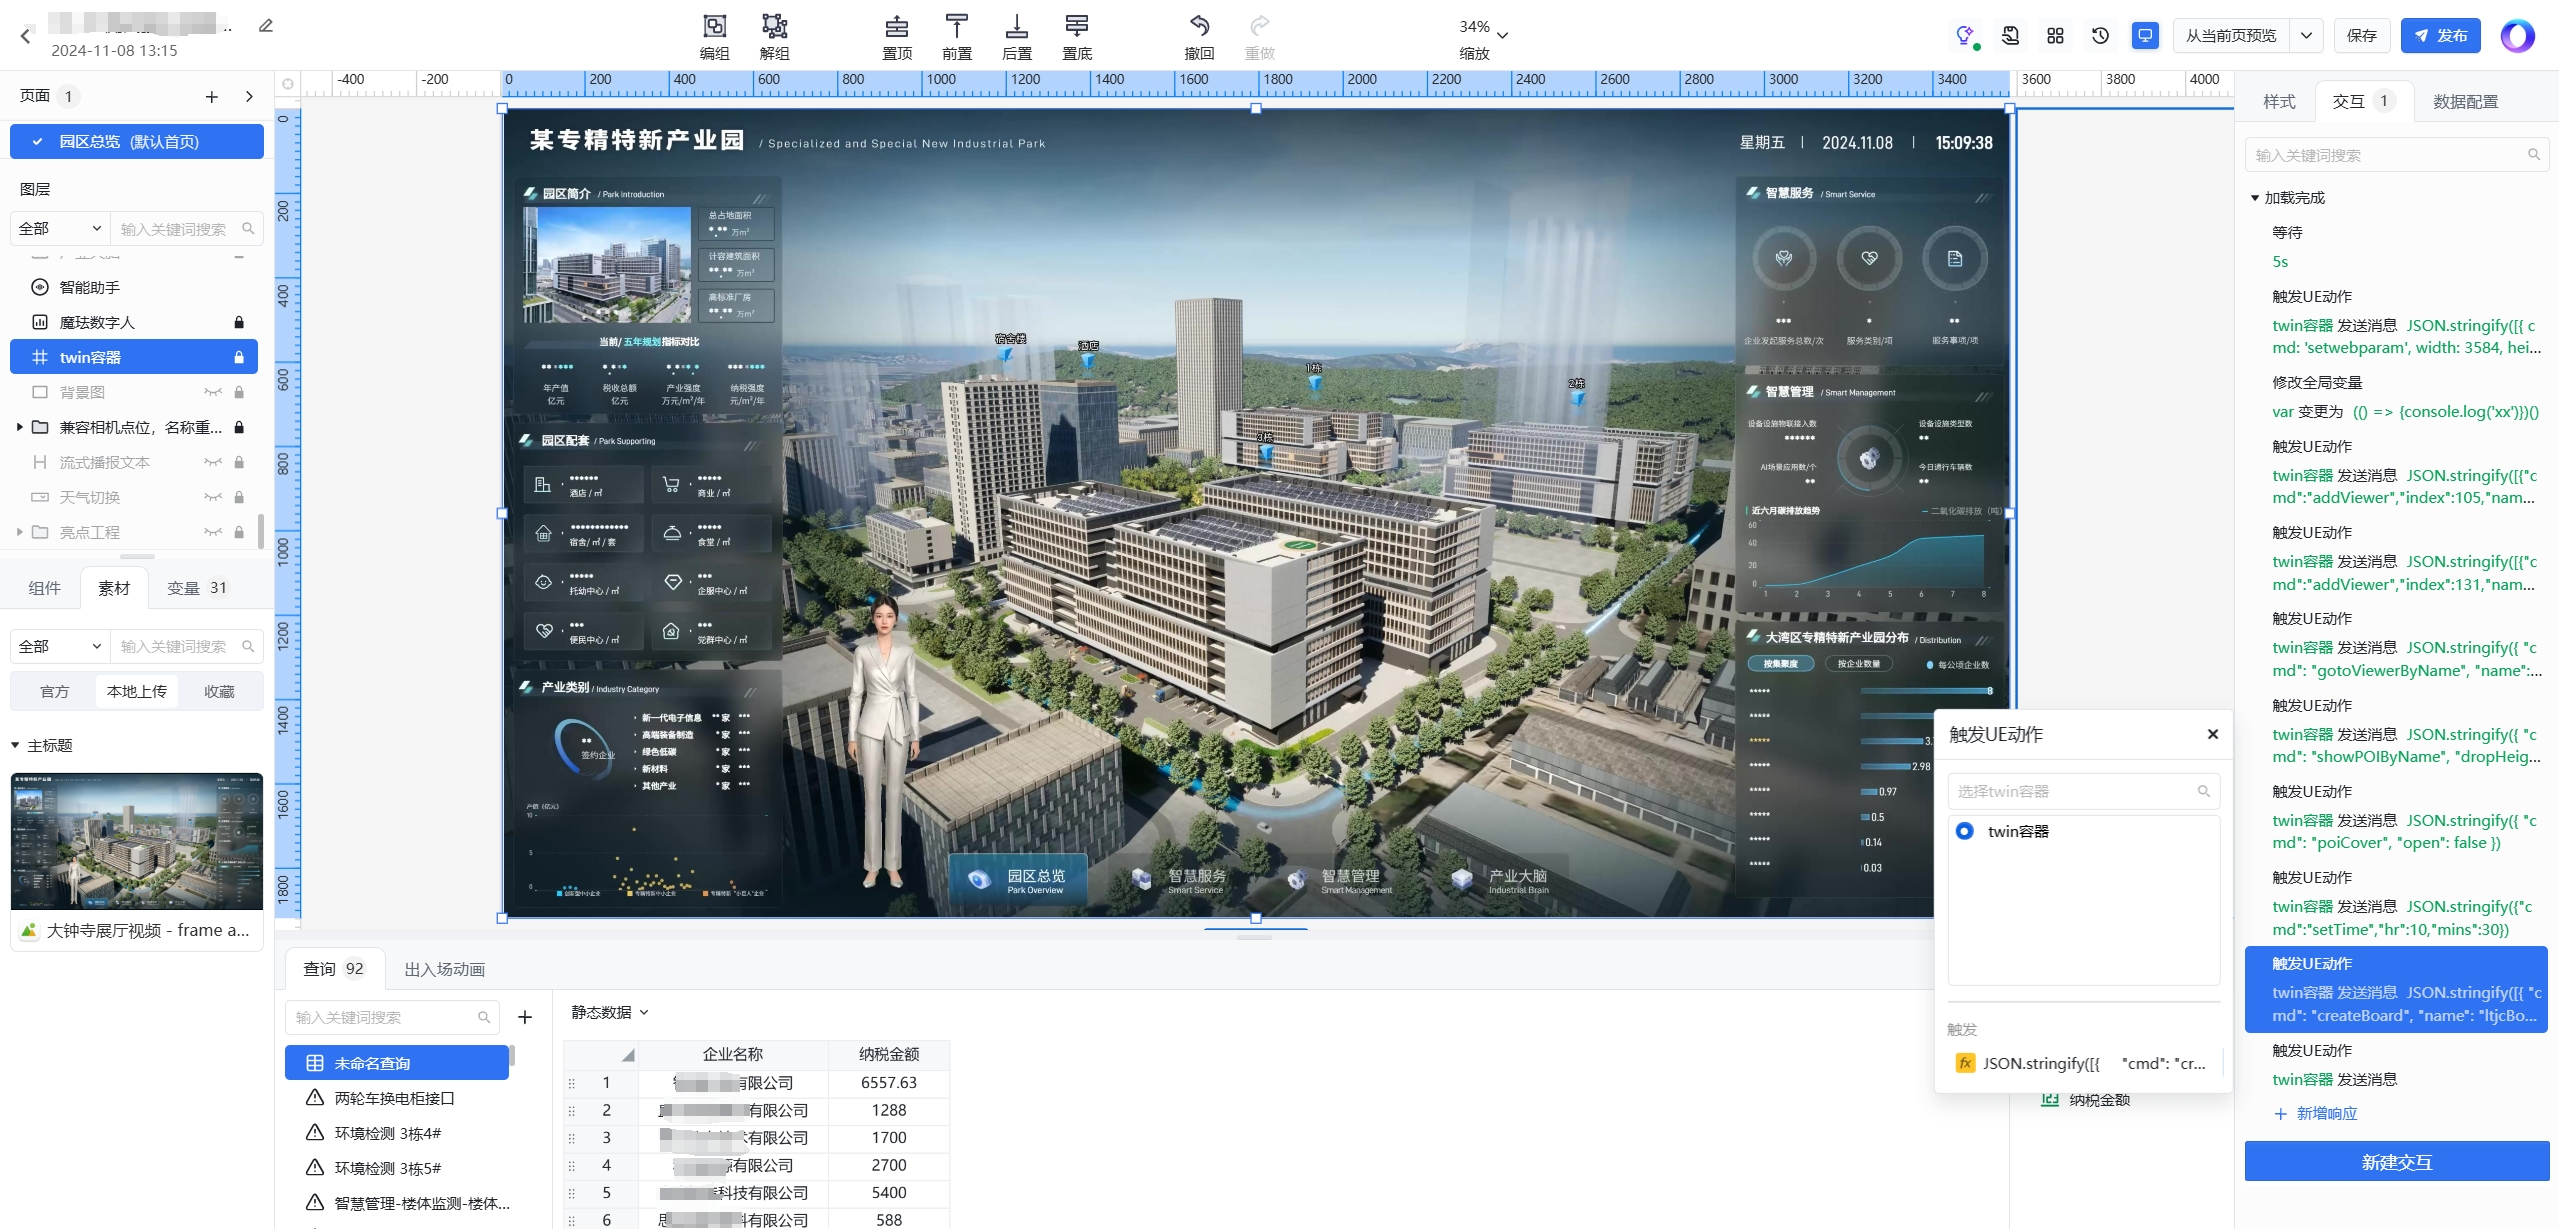Close the 触发UE动作 popup
This screenshot has height=1229, width=2559.
coord(2213,735)
